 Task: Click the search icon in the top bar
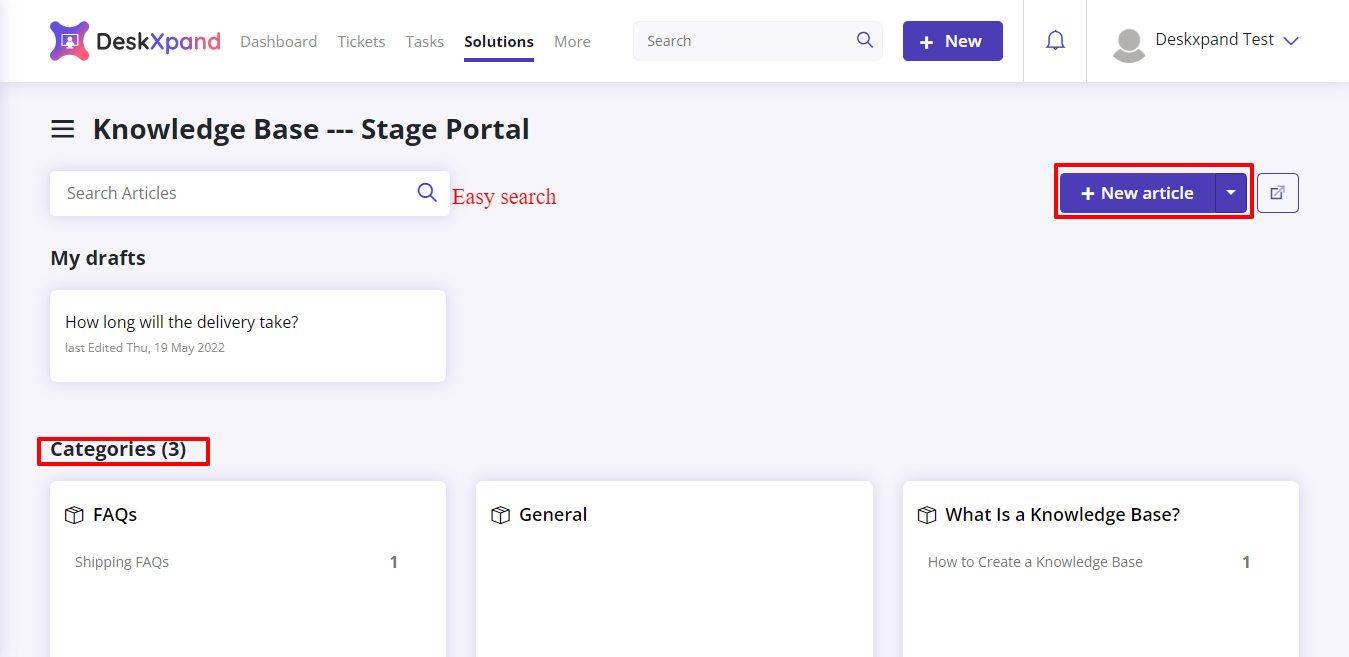tap(863, 40)
